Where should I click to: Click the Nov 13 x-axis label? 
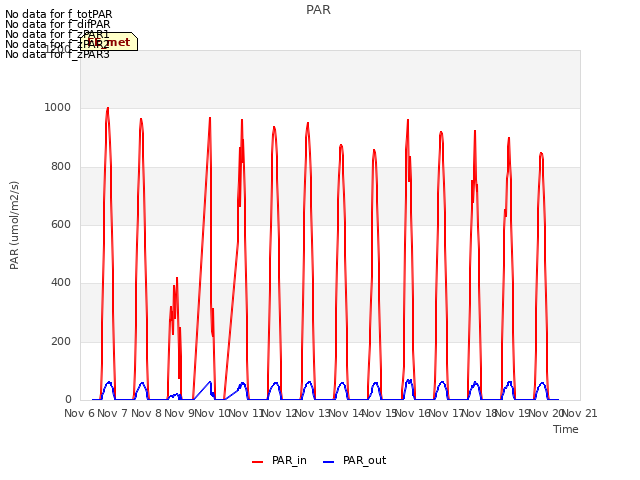(312, 413)
